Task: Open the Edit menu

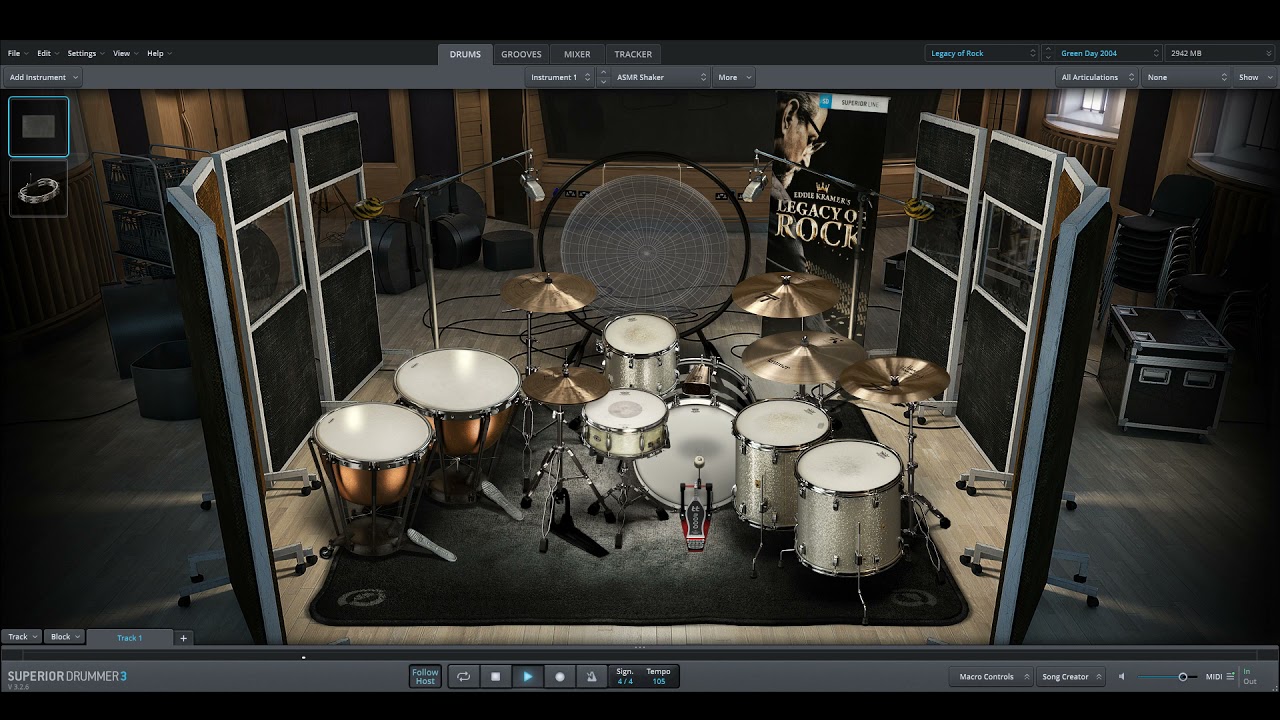Action: tap(47, 53)
